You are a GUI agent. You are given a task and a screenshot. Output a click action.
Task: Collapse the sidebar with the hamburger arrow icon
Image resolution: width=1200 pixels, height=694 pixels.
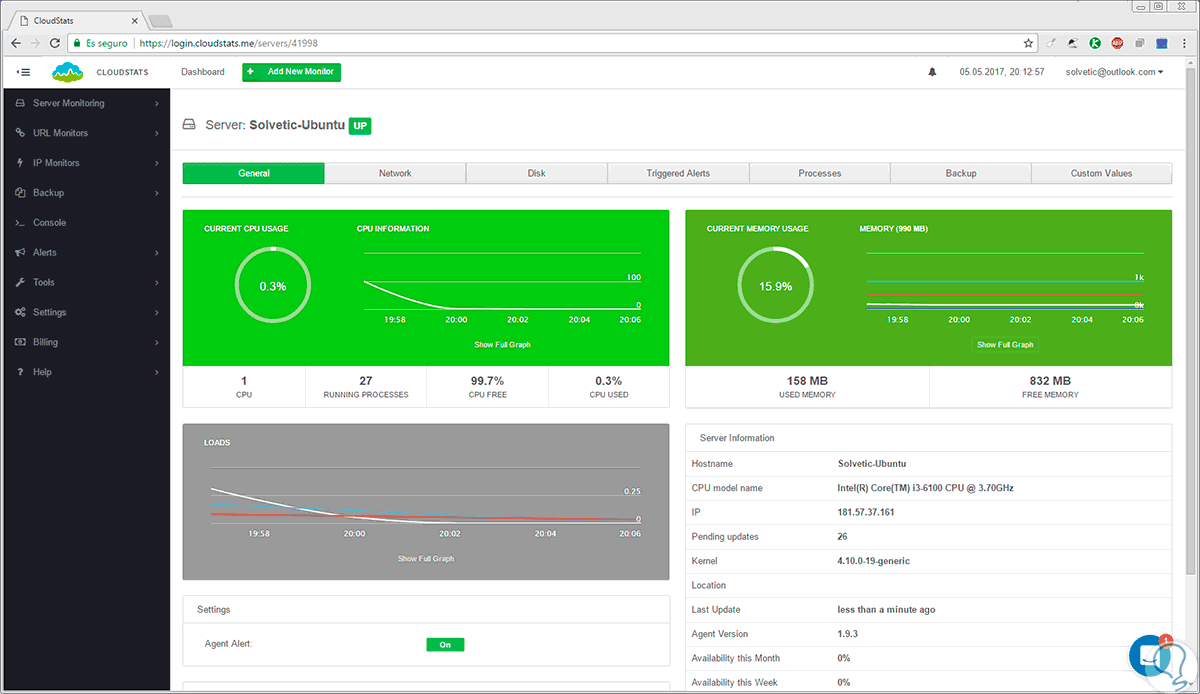(x=24, y=72)
